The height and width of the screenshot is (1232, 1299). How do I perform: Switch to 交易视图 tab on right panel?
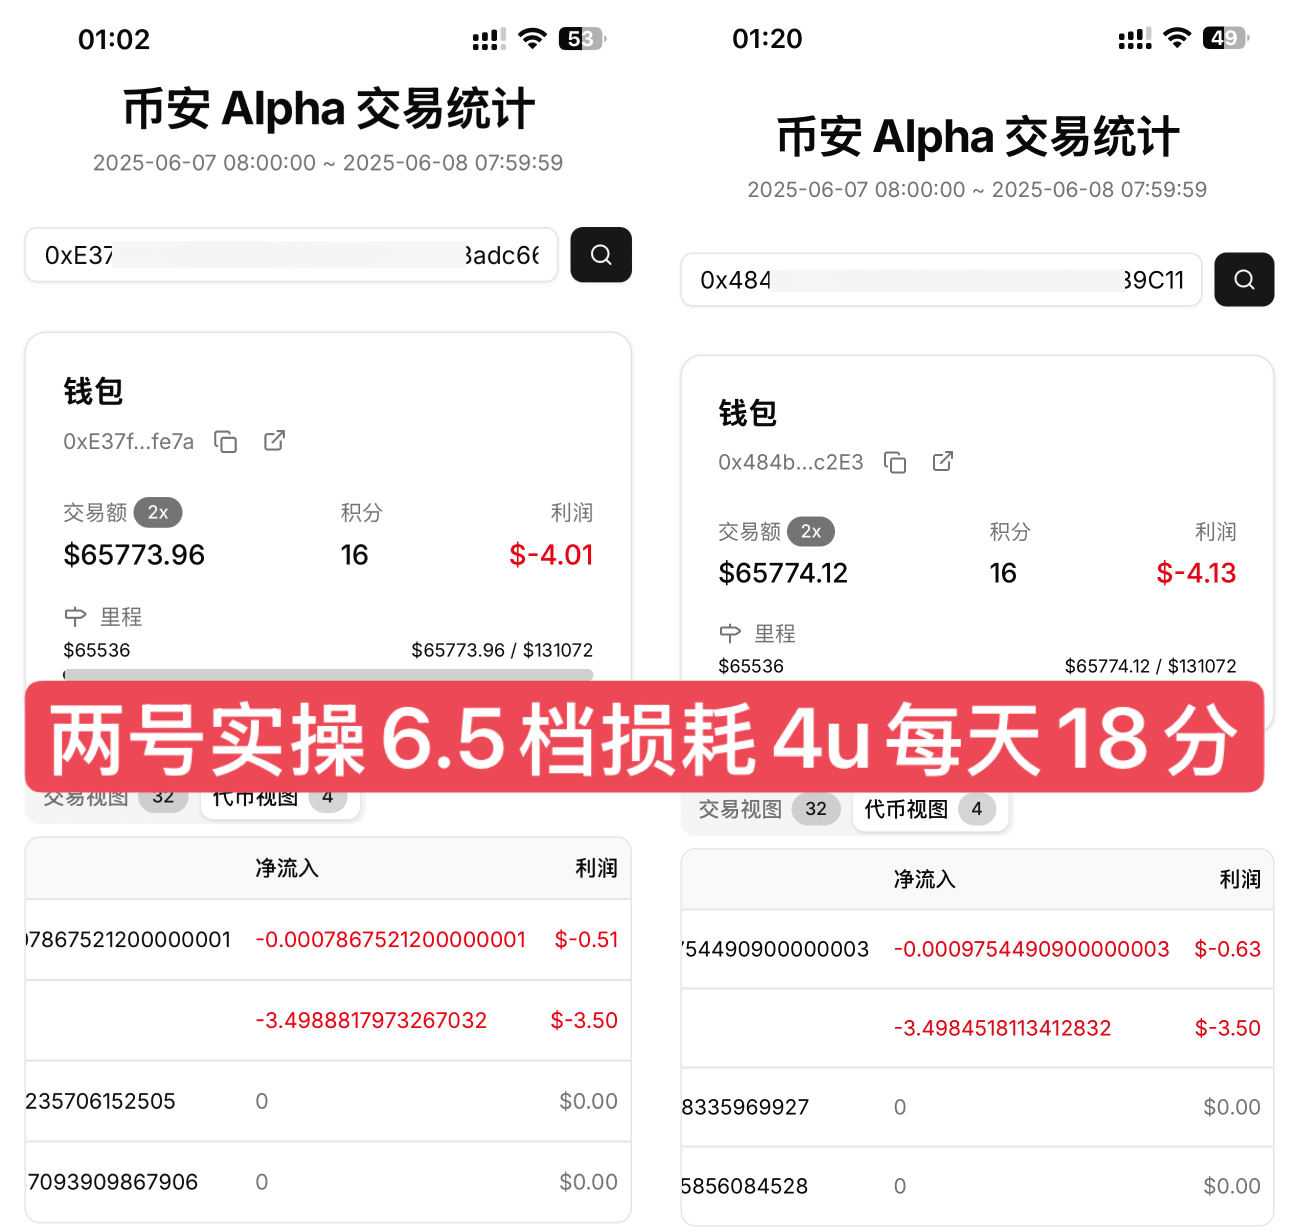[x=768, y=809]
